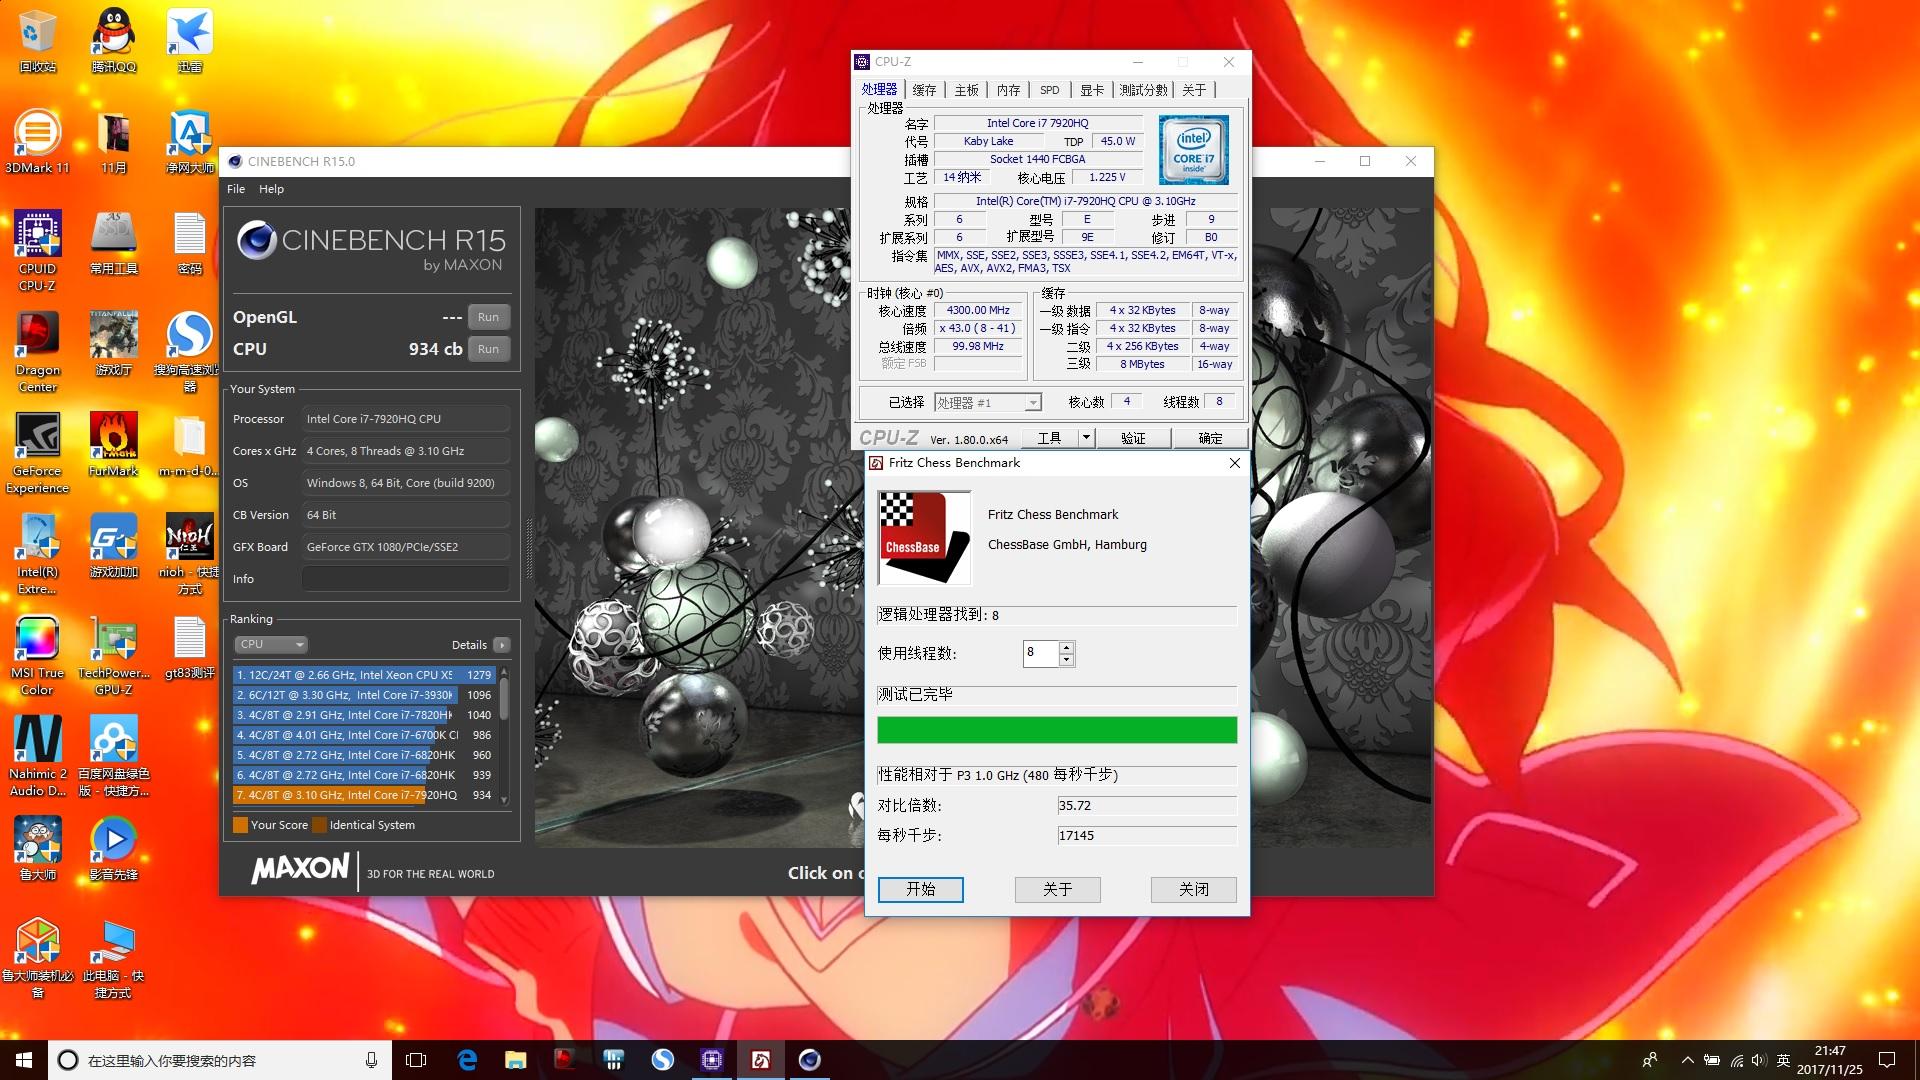Switch to the 内存 tab in CPU-Z
Viewport: 1920px width, 1080px height.
tap(1008, 90)
